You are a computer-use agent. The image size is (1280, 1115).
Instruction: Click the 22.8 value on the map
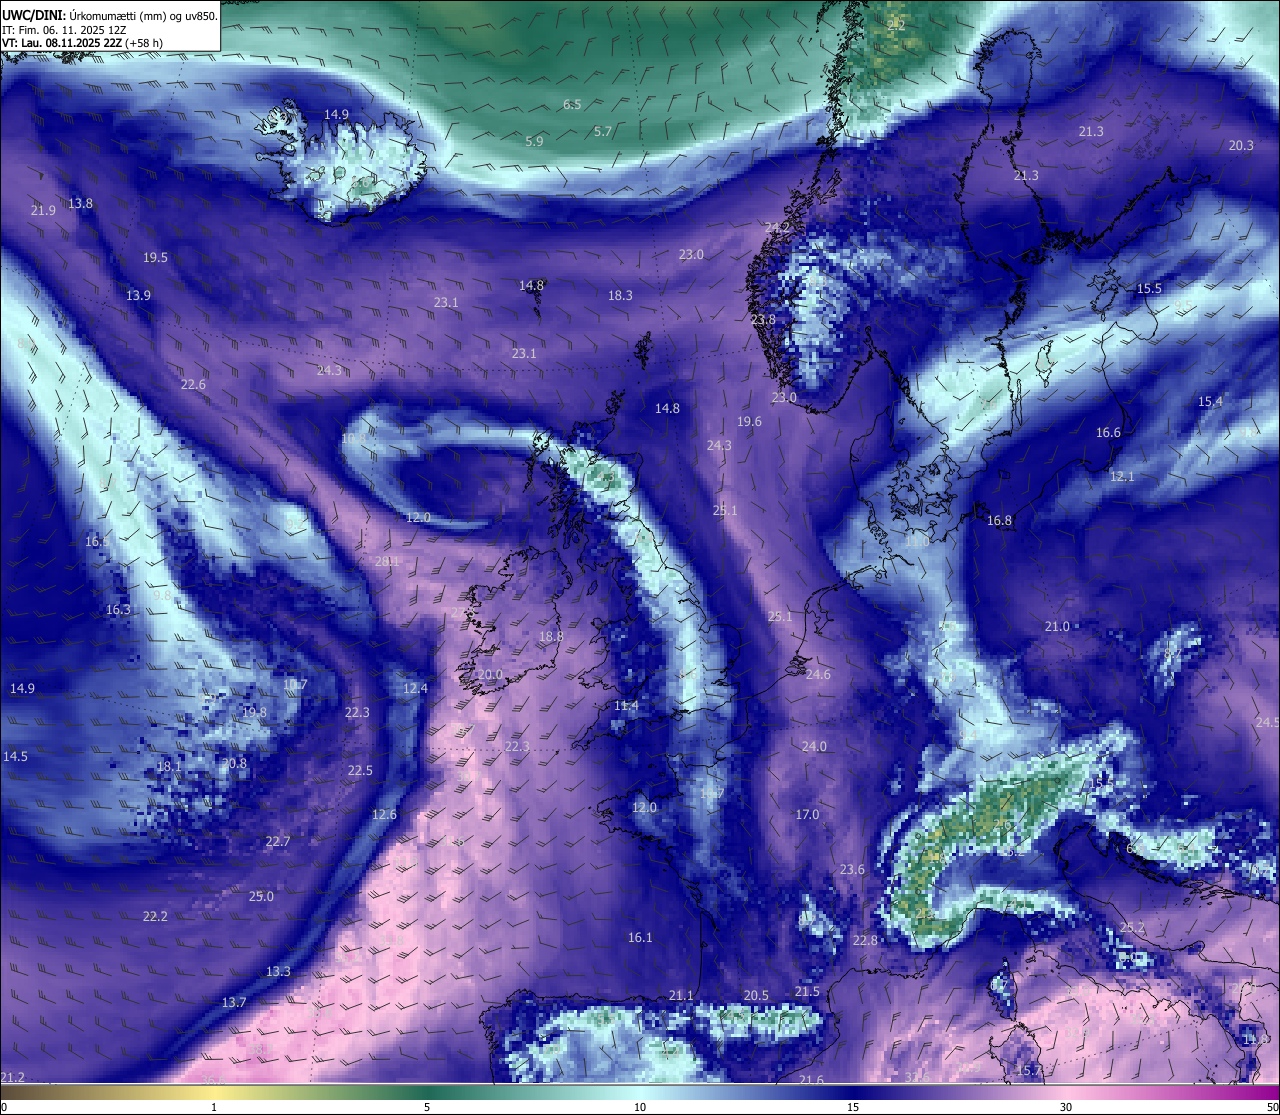click(865, 941)
